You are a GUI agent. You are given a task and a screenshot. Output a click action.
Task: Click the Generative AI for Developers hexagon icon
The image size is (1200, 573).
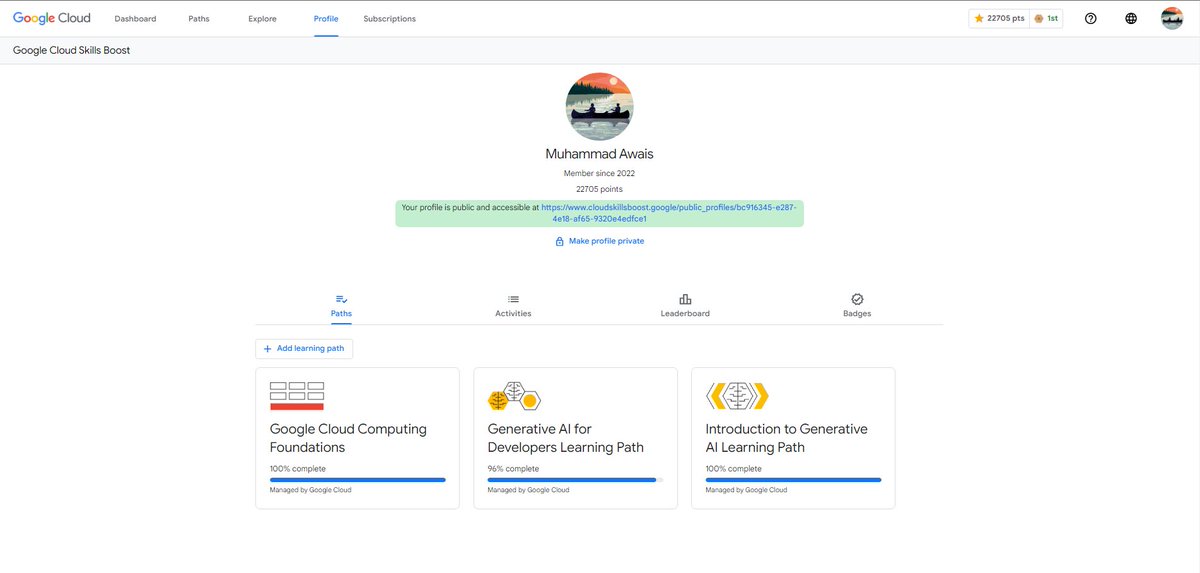tap(514, 396)
